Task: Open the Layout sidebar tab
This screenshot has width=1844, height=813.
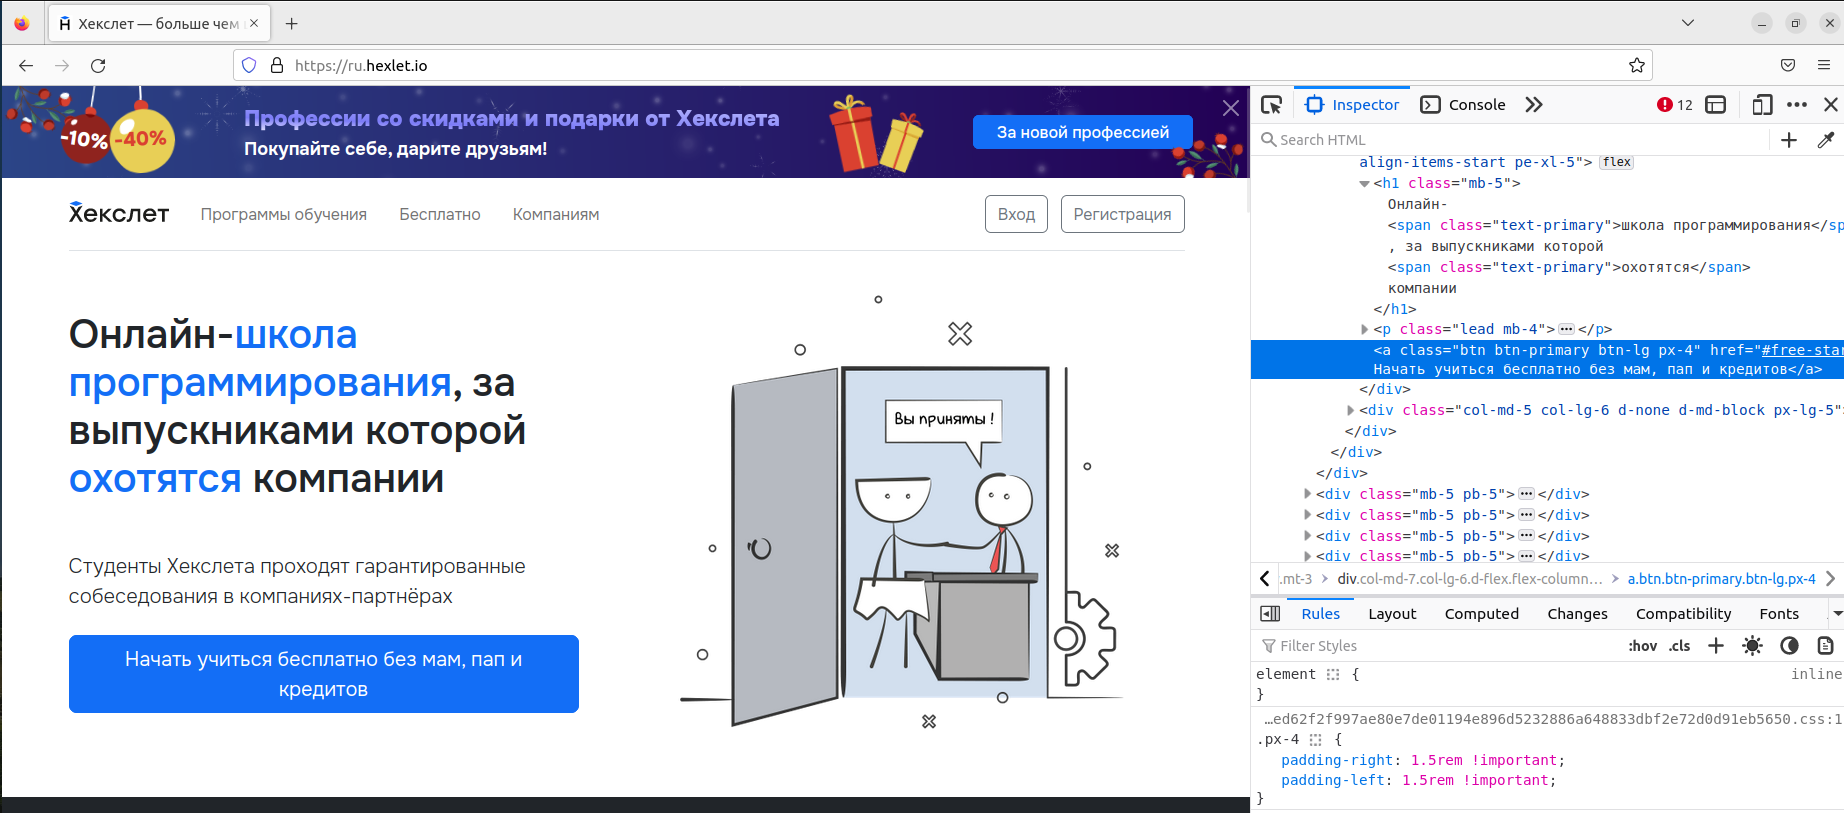Action: click(1392, 614)
